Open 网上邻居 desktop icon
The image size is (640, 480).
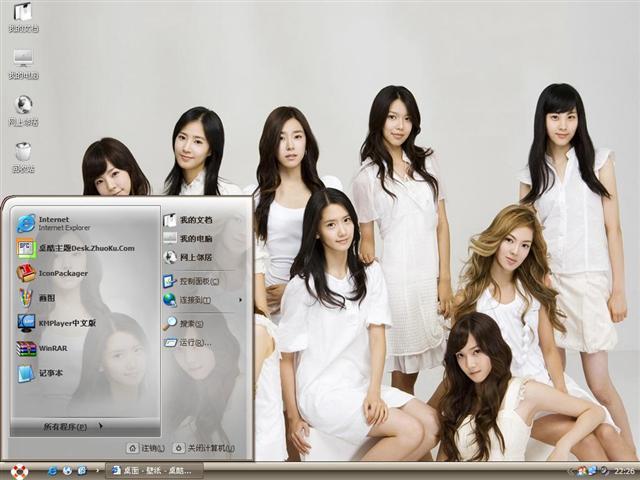(x=23, y=106)
